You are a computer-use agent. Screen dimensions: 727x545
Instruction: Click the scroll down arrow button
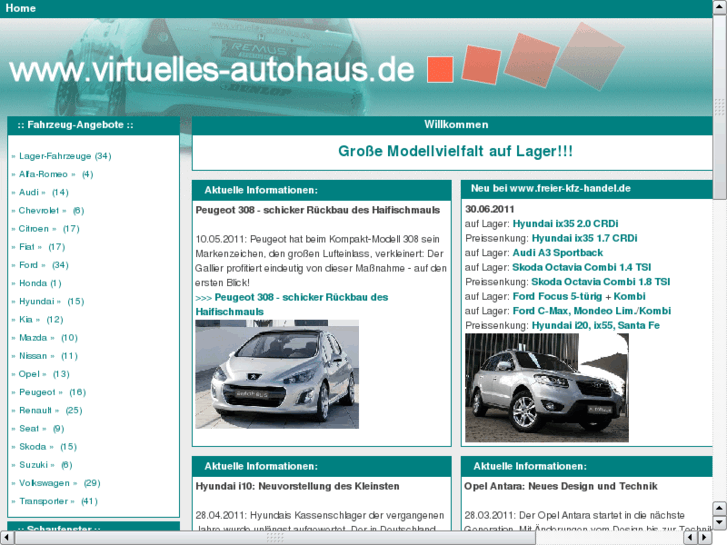720,522
